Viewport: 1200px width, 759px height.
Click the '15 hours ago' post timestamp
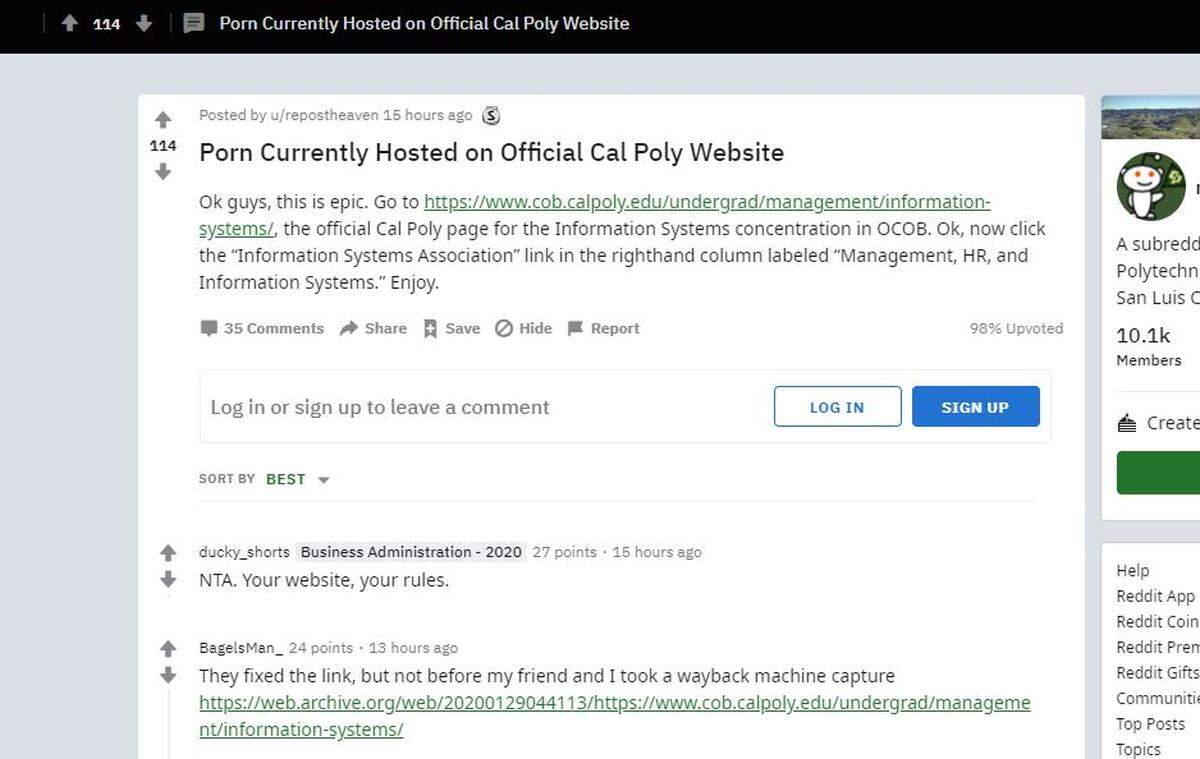pos(427,115)
